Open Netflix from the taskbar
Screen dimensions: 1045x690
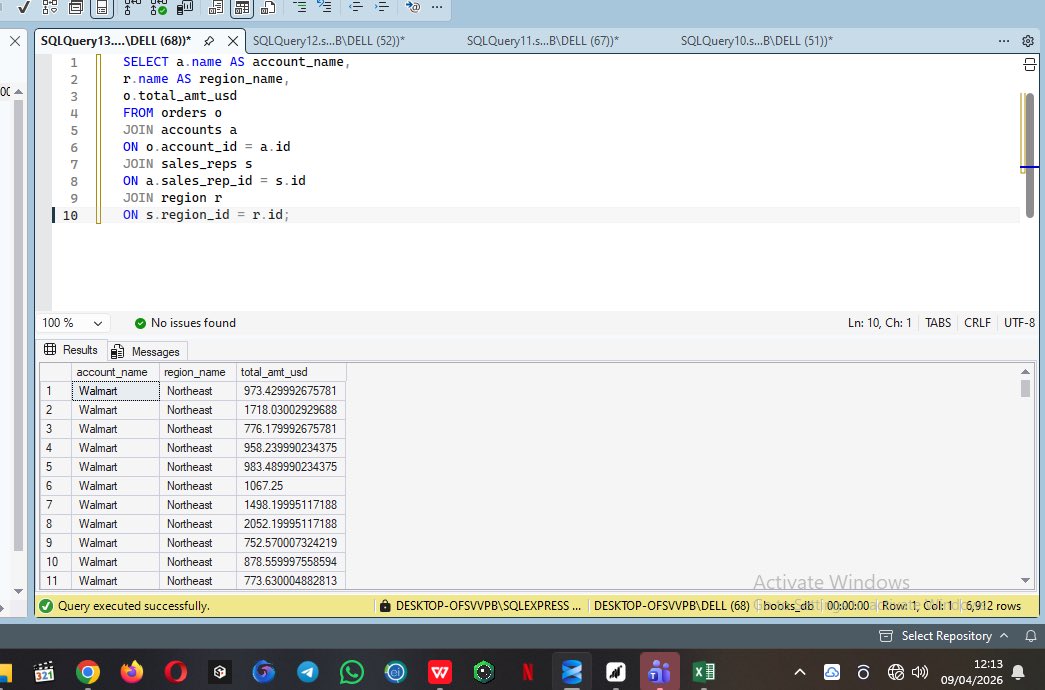click(x=528, y=672)
